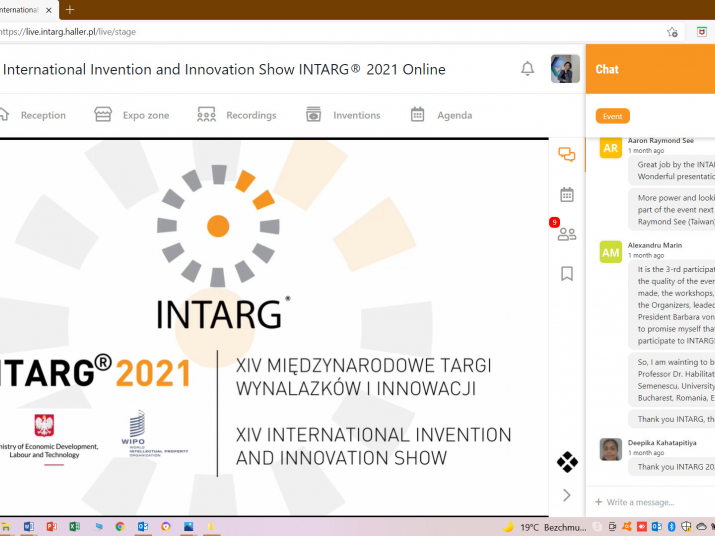Go to the Reception tab
This screenshot has height=536, width=715.
32,115
